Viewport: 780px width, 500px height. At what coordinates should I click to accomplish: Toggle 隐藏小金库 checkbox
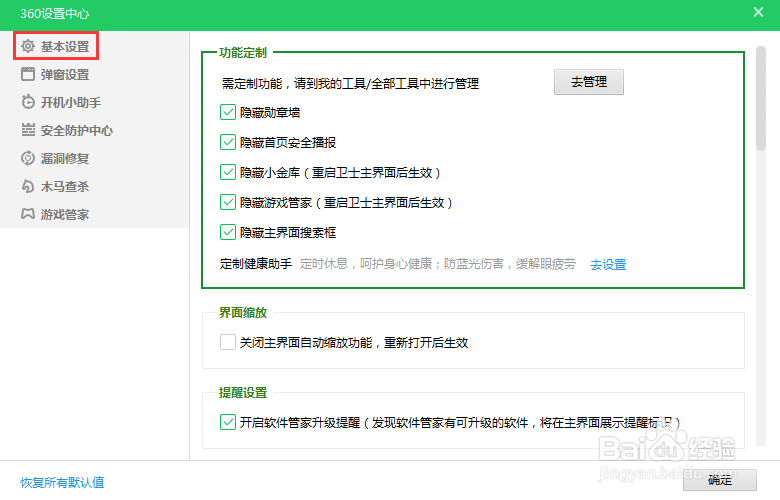(228, 172)
